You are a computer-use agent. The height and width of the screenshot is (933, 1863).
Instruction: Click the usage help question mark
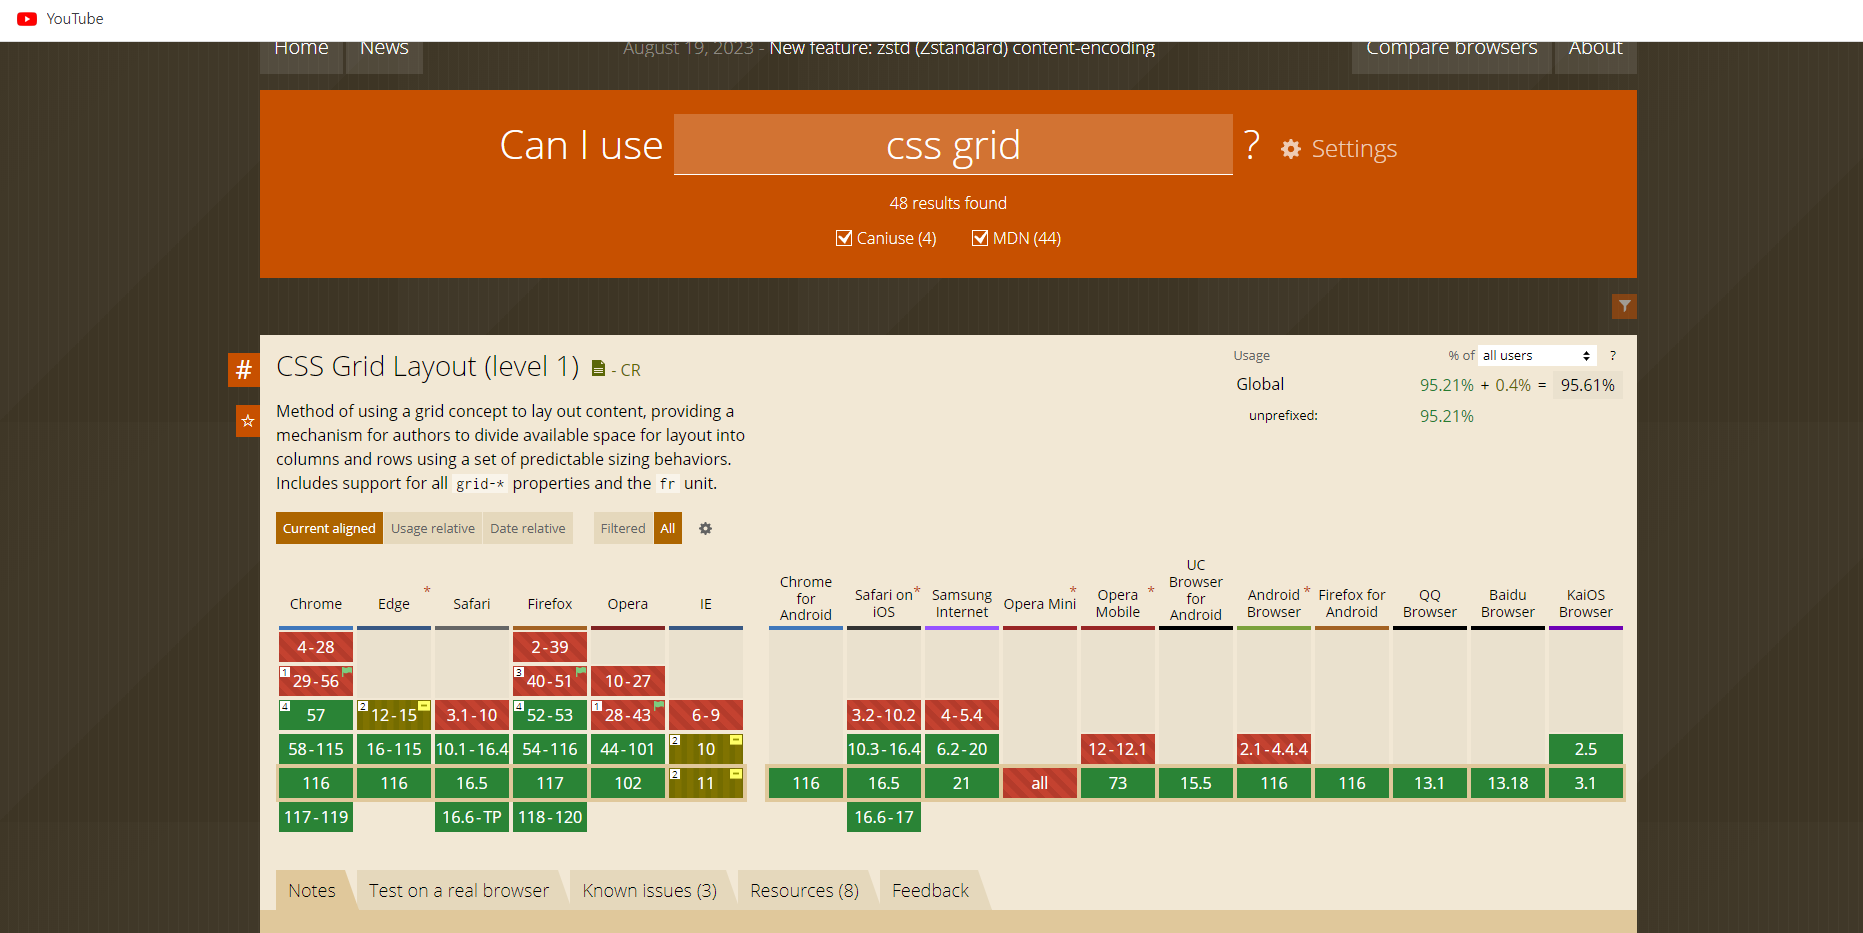(1612, 356)
